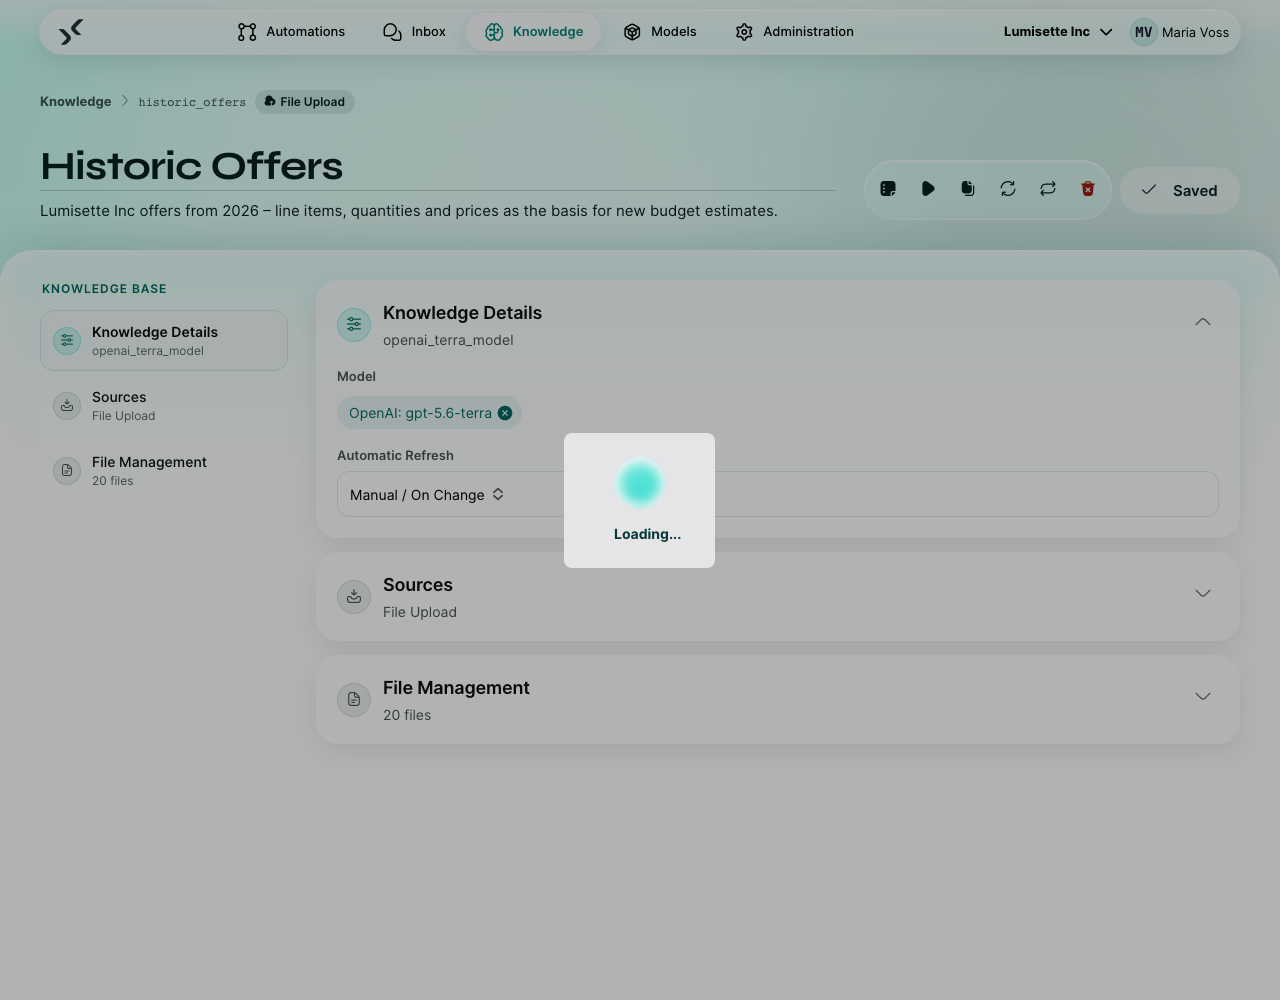Click the Saved button
The width and height of the screenshot is (1280, 1000).
pos(1180,190)
